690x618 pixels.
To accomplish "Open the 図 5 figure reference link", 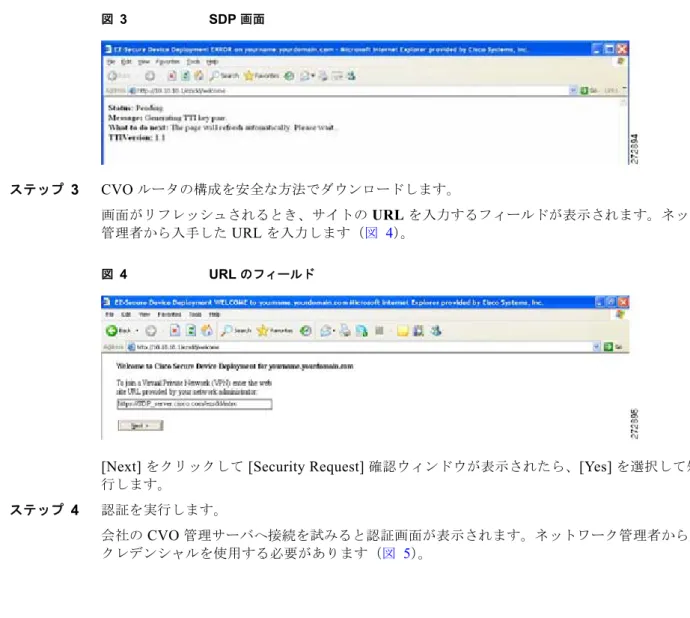I will click(x=396, y=553).
